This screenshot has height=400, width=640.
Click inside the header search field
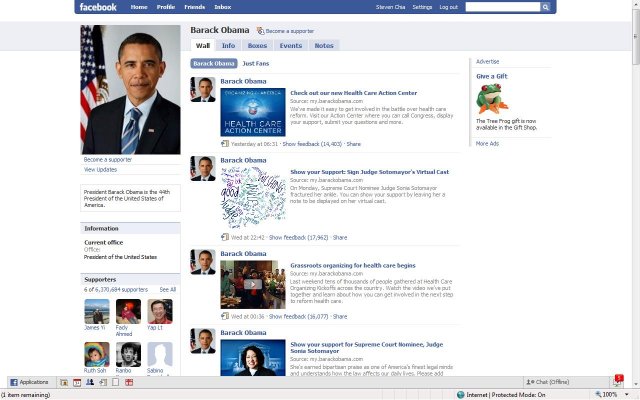coord(503,7)
